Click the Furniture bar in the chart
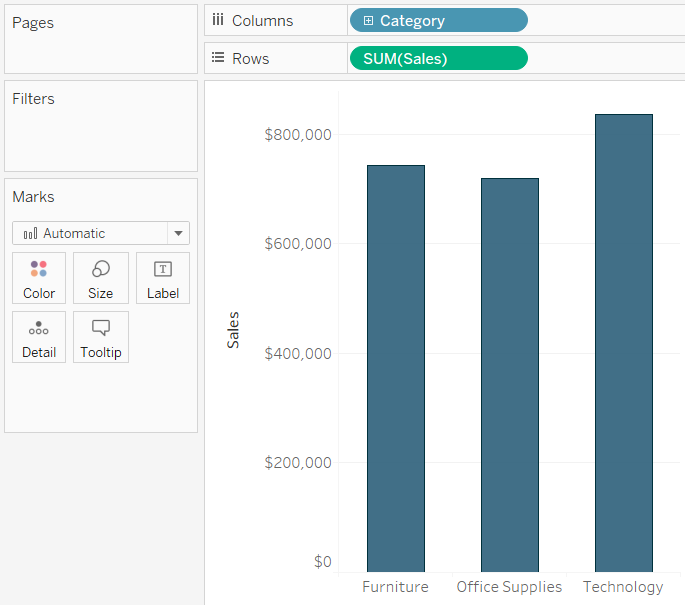685x605 pixels. click(x=396, y=368)
